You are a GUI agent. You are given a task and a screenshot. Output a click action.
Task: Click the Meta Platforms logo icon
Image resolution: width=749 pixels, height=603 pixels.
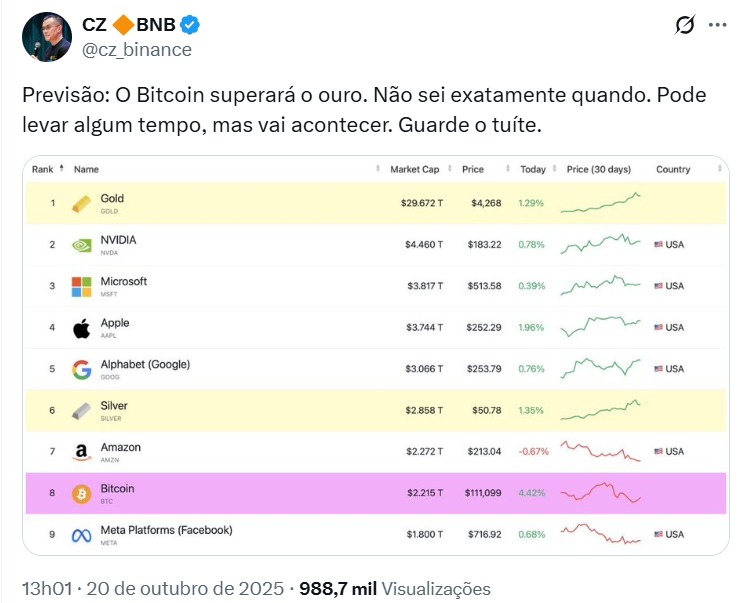(x=82, y=536)
